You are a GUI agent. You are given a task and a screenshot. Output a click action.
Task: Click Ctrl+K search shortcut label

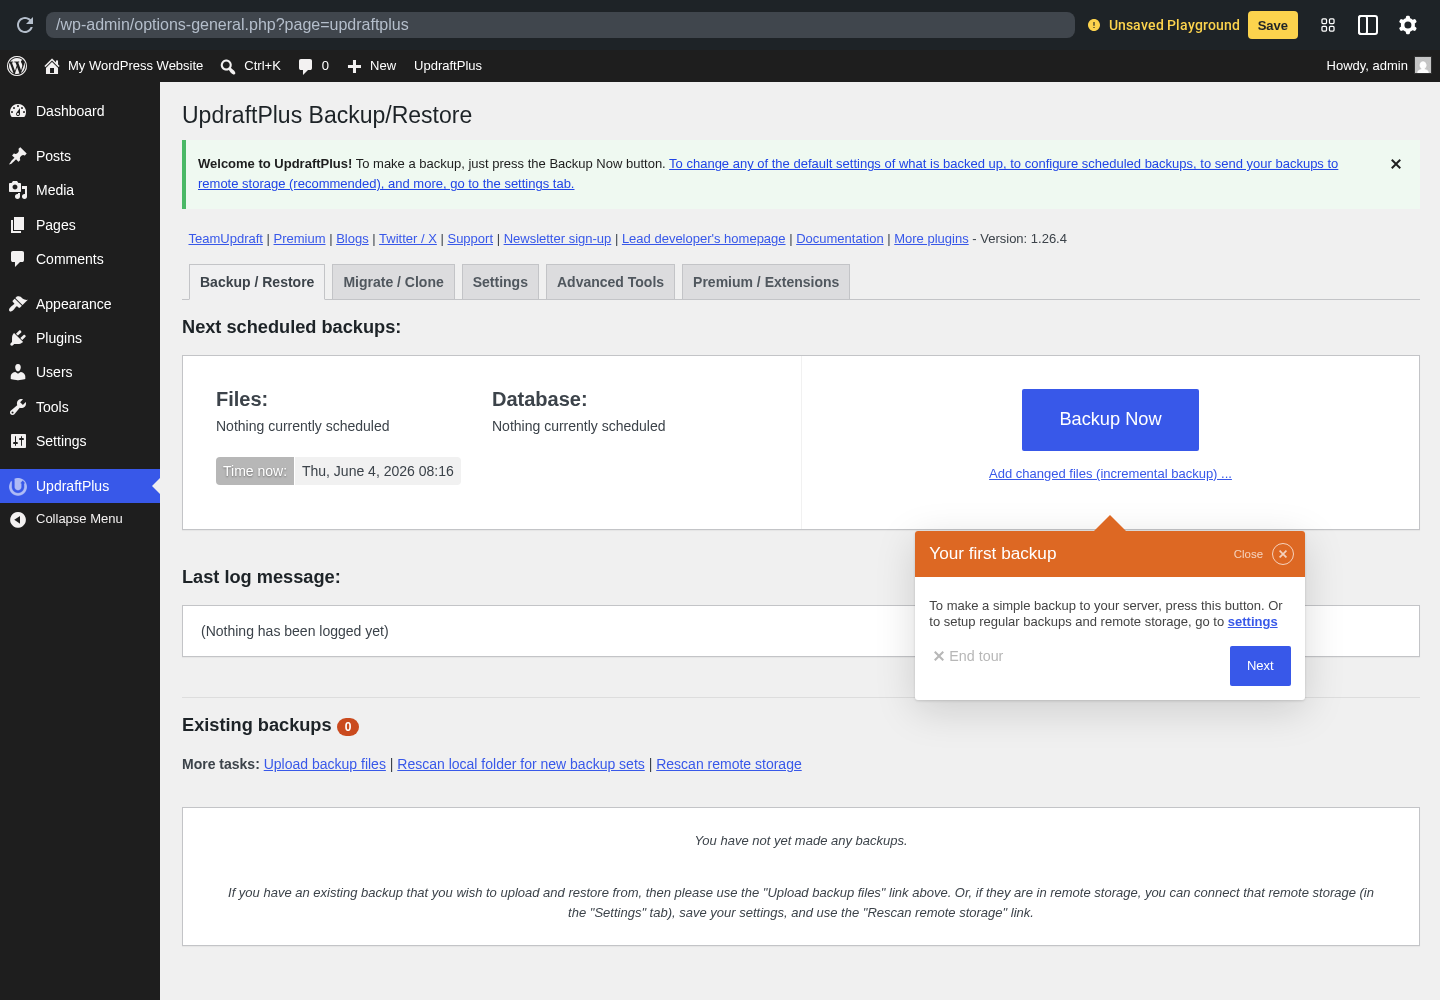[262, 66]
